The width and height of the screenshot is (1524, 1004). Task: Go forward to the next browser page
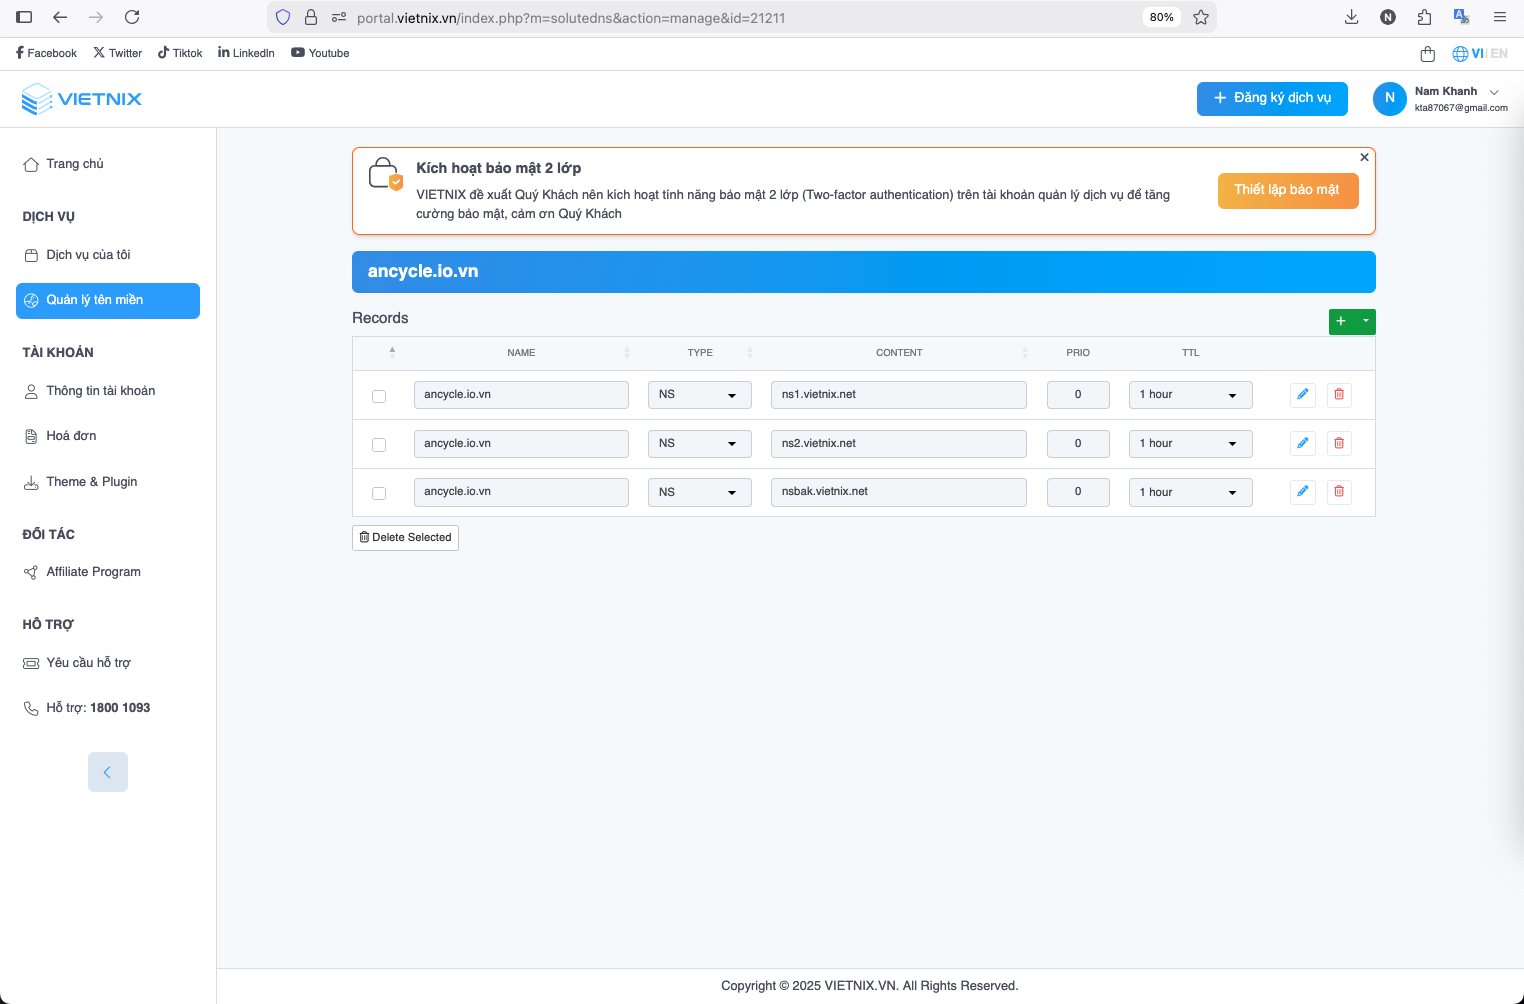tap(96, 17)
